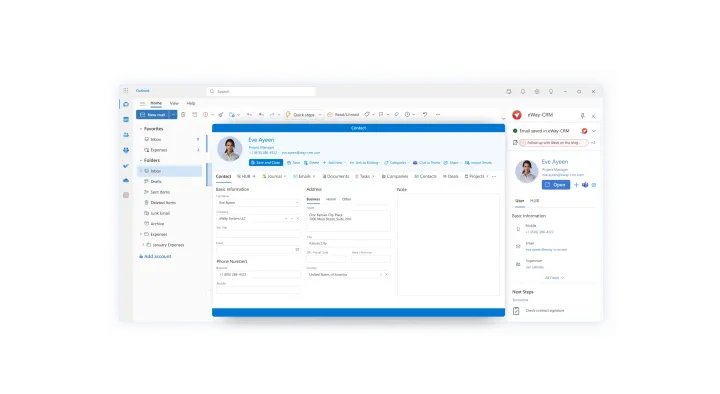Screen dimensions: 720x394
Task: Toggle the navigation pane hamburger icon
Action: 142,103
